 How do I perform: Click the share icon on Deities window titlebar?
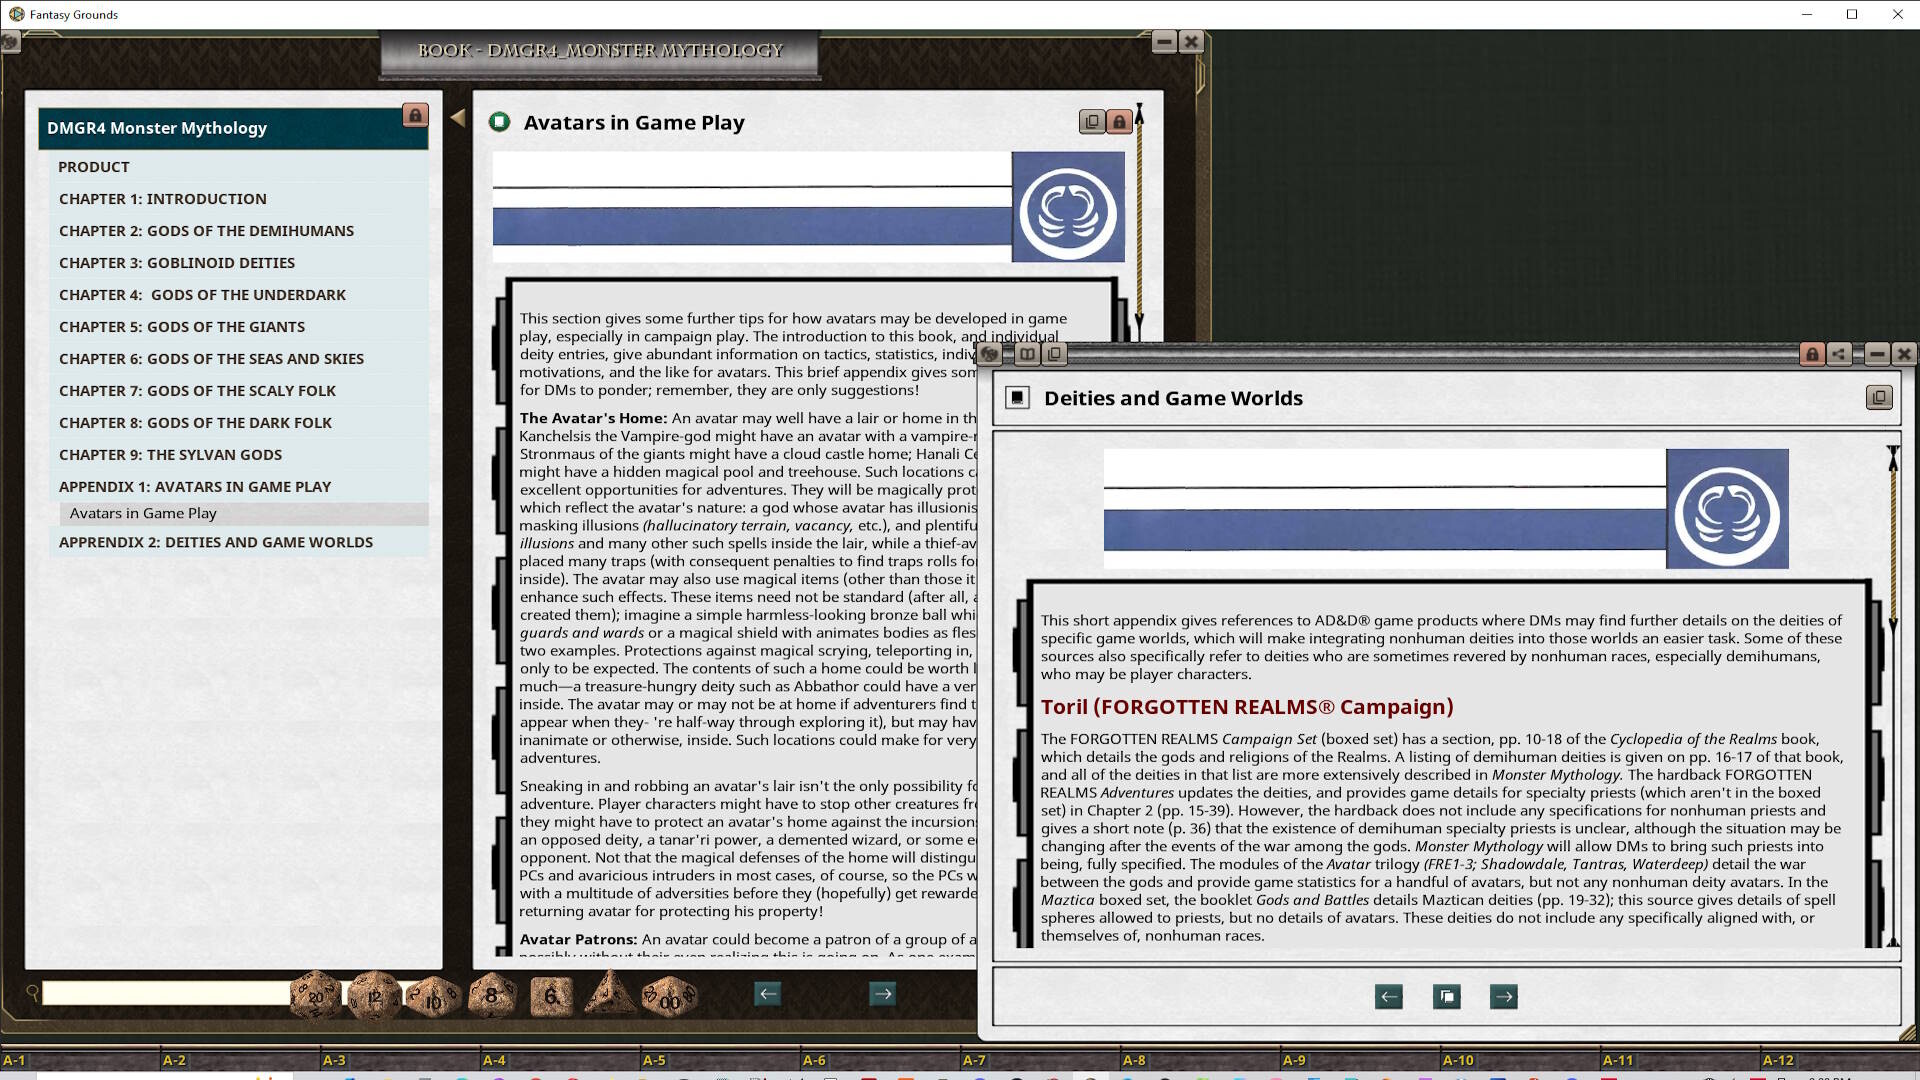coord(1839,354)
